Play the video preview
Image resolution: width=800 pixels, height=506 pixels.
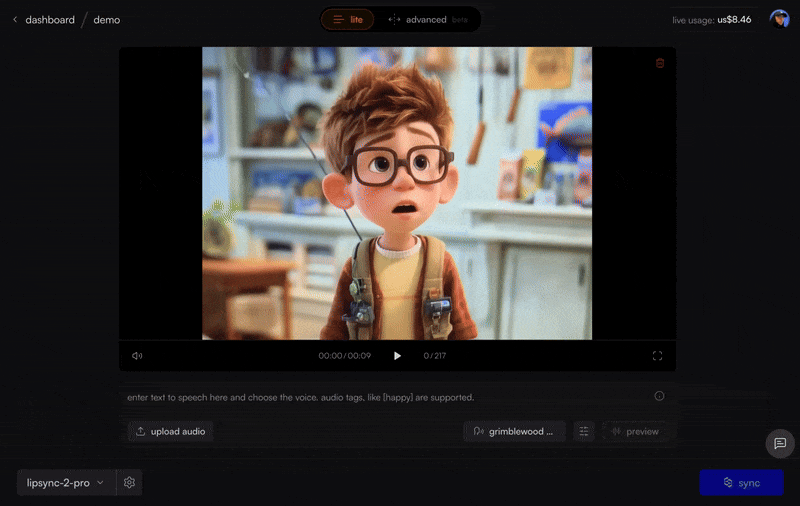[397, 356]
